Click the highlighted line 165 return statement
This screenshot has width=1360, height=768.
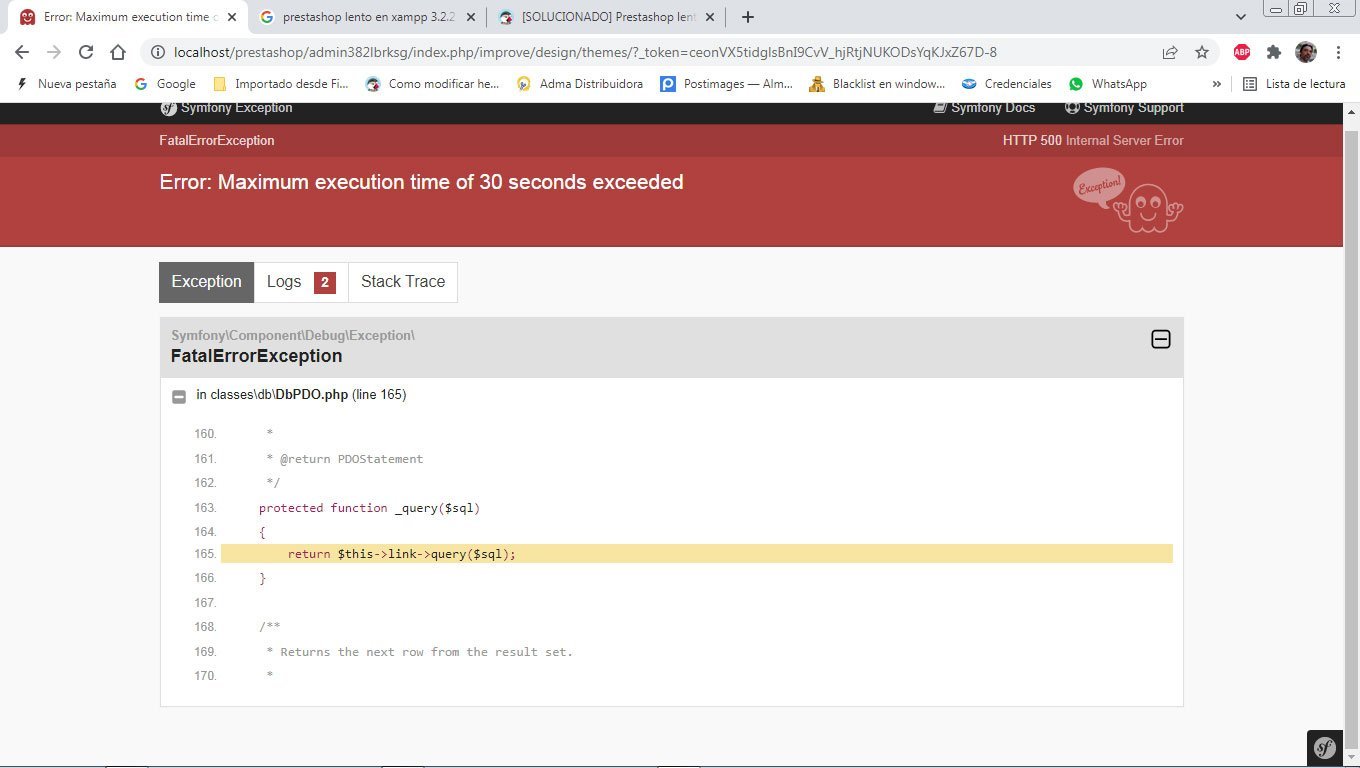697,554
